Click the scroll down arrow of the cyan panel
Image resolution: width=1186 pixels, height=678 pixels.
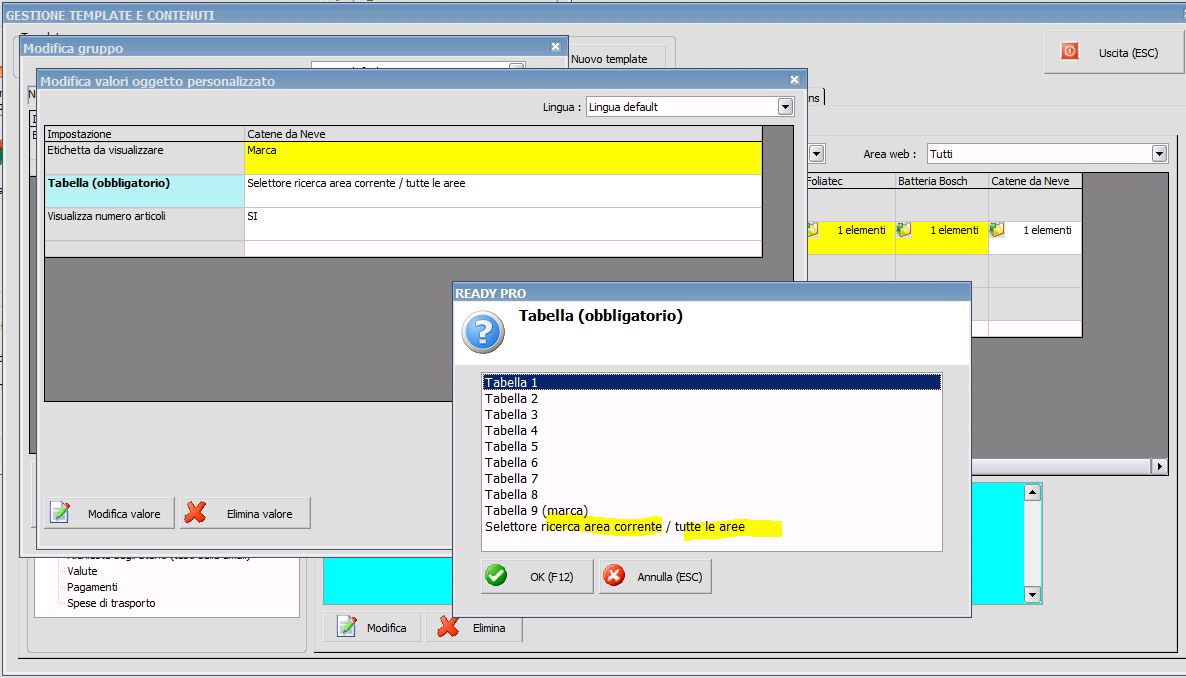pos(1032,594)
